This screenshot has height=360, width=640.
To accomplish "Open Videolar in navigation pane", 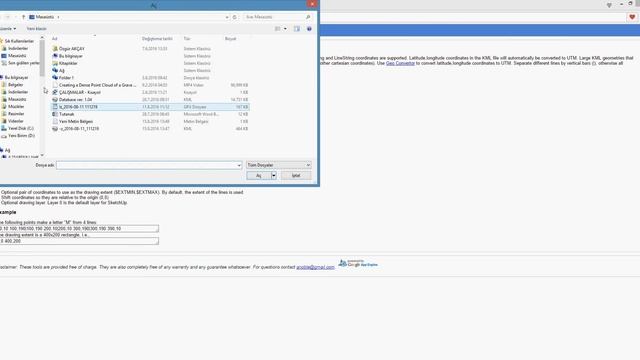I will click(x=16, y=121).
